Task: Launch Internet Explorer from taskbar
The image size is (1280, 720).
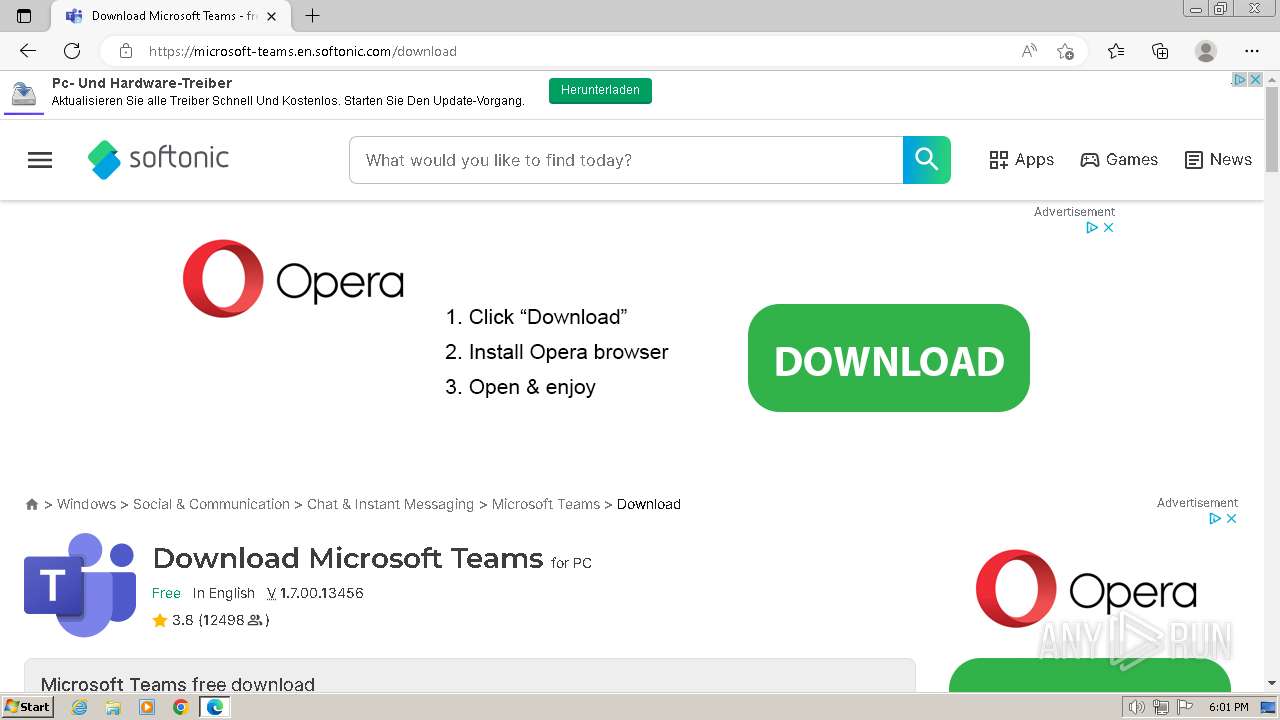Action: pos(80,707)
